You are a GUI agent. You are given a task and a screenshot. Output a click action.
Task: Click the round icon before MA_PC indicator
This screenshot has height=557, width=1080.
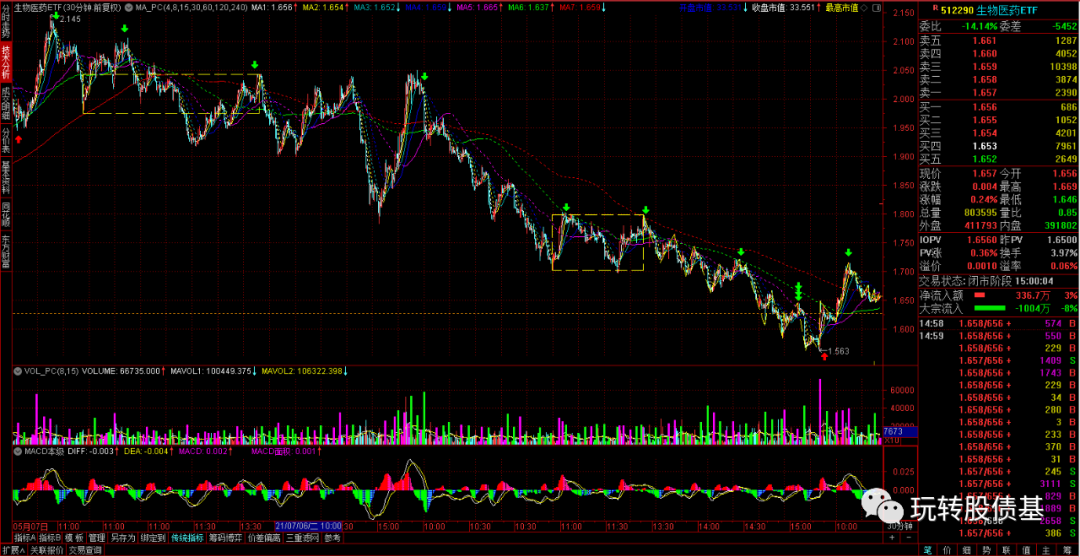point(128,7)
